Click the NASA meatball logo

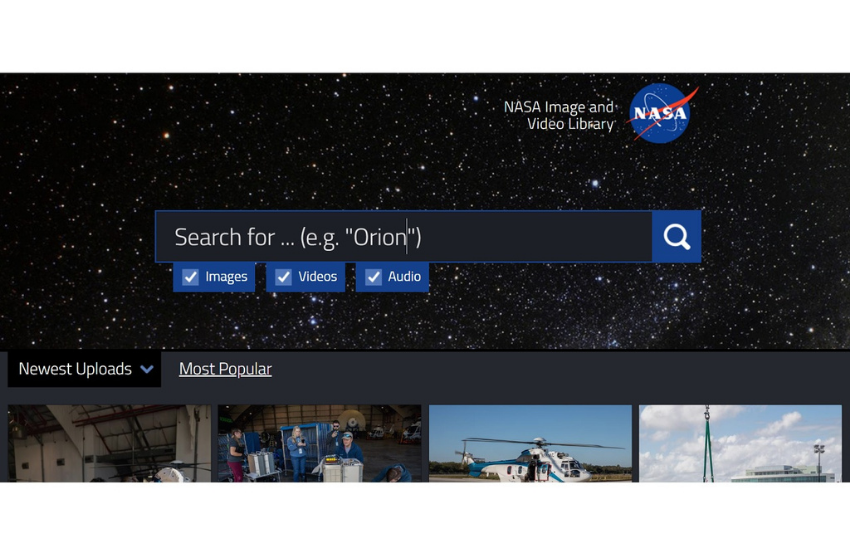[661, 113]
